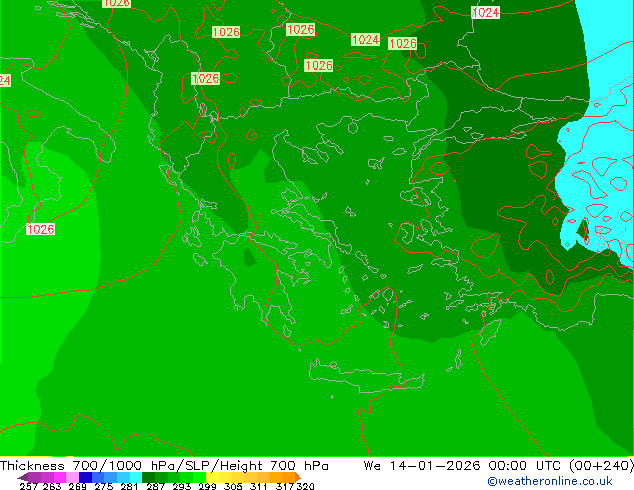Click the orange arrow at legend end
Viewport: 634px width, 490px height.
pos(298,477)
